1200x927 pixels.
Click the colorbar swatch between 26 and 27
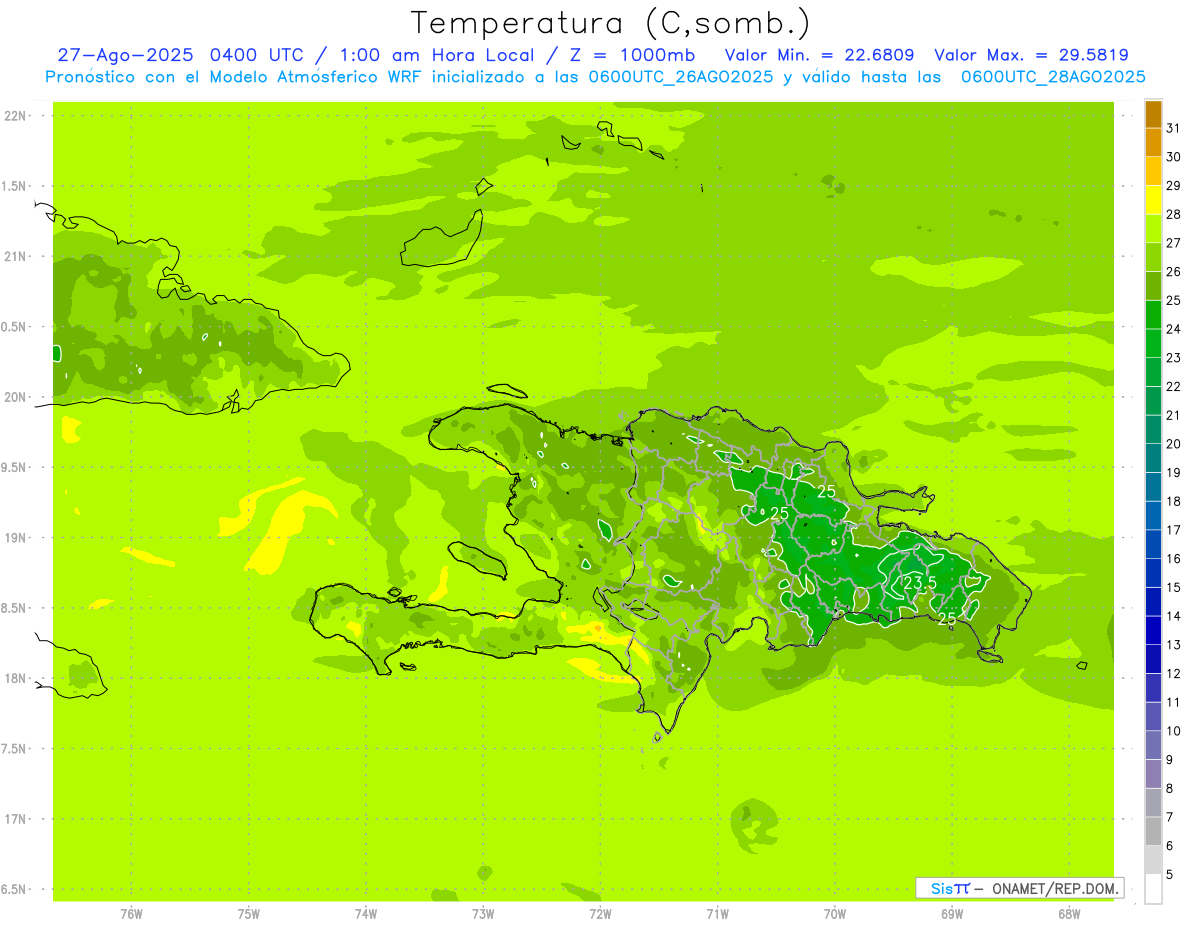1153,257
